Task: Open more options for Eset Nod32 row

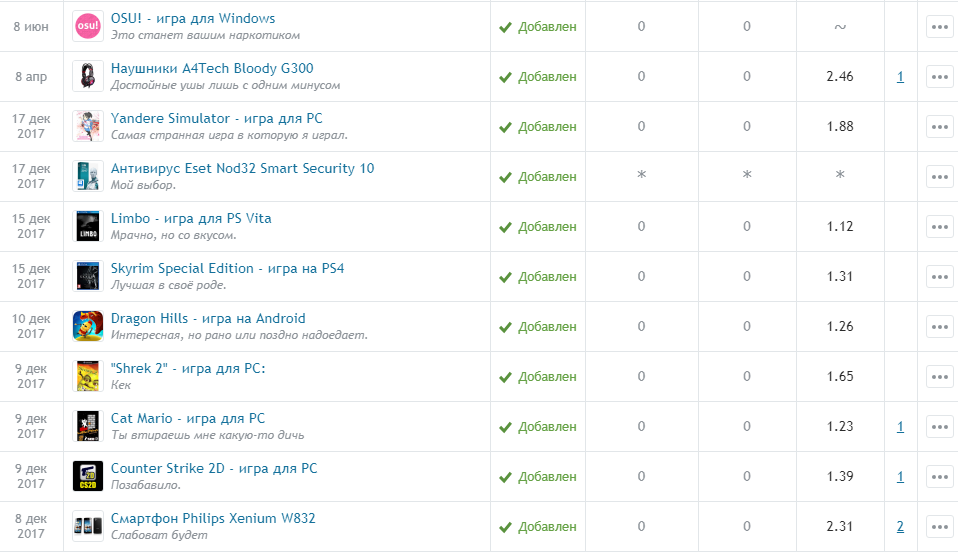Action: (940, 177)
